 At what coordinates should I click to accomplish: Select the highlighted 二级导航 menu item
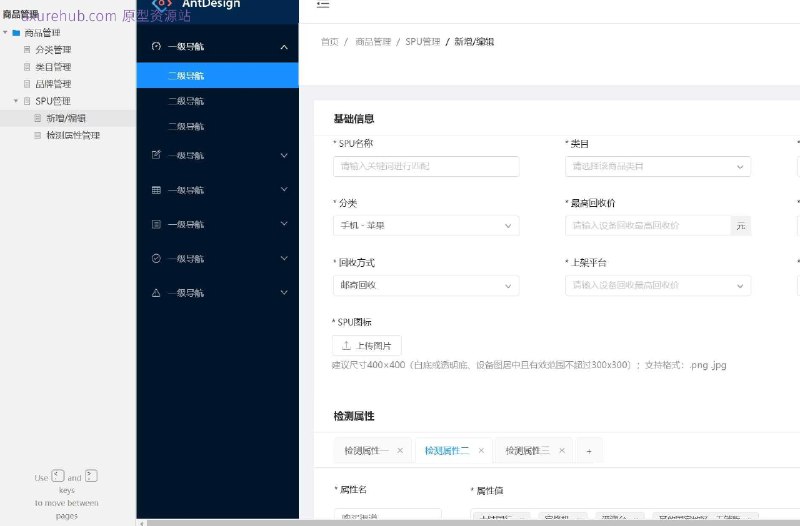tap(217, 76)
